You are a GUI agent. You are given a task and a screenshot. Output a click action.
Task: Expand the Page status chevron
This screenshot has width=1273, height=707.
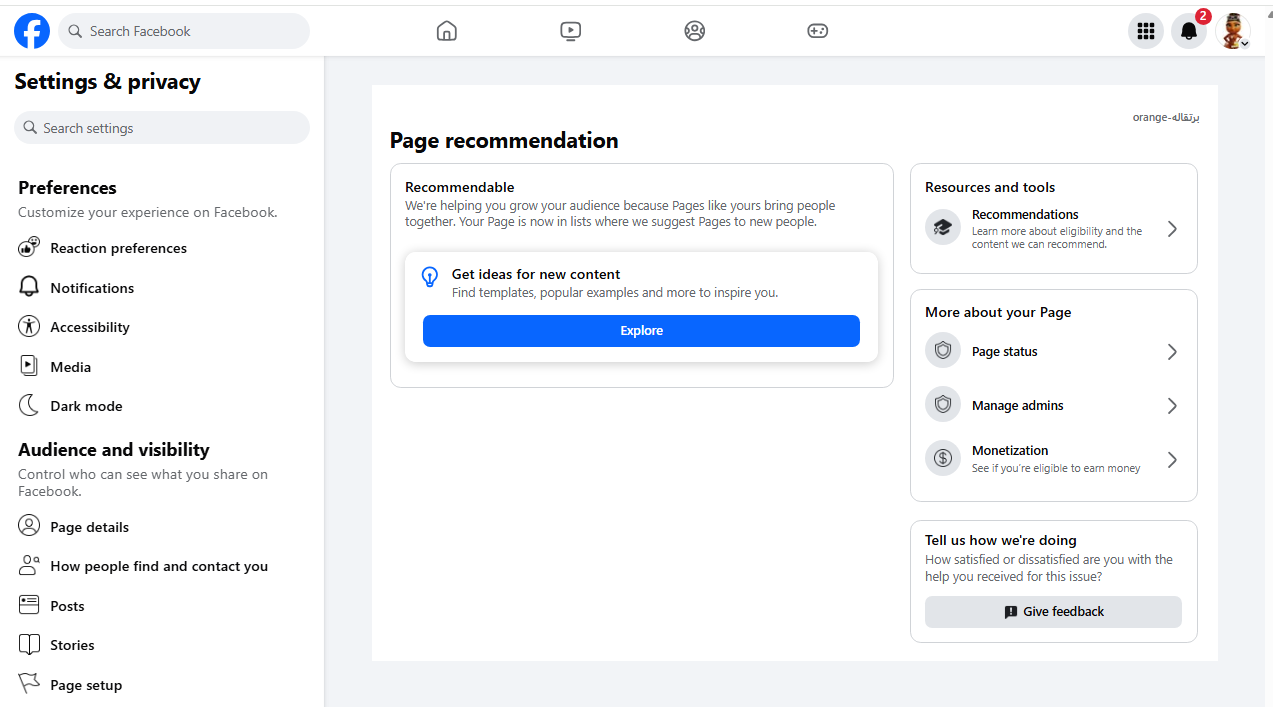1172,352
